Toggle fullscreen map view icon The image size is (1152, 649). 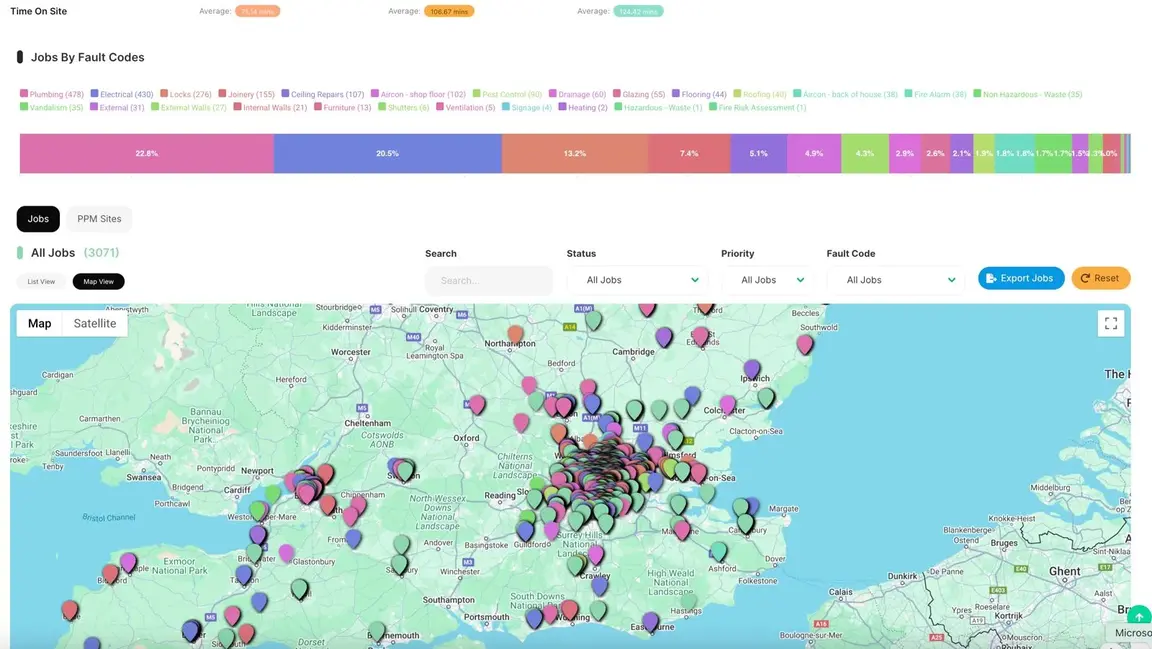[1110, 323]
